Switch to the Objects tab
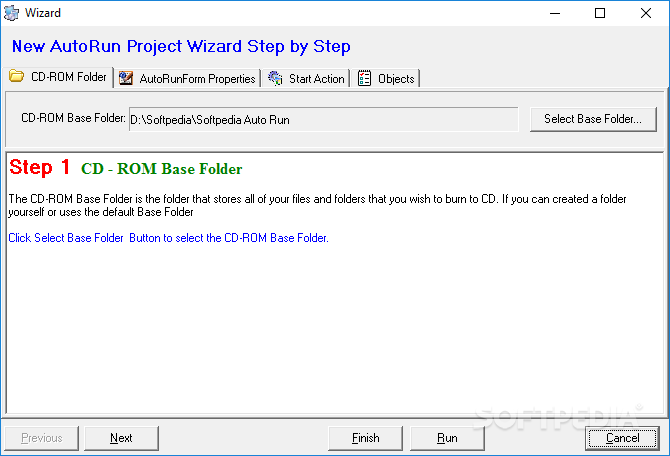670x456 pixels. coord(385,78)
